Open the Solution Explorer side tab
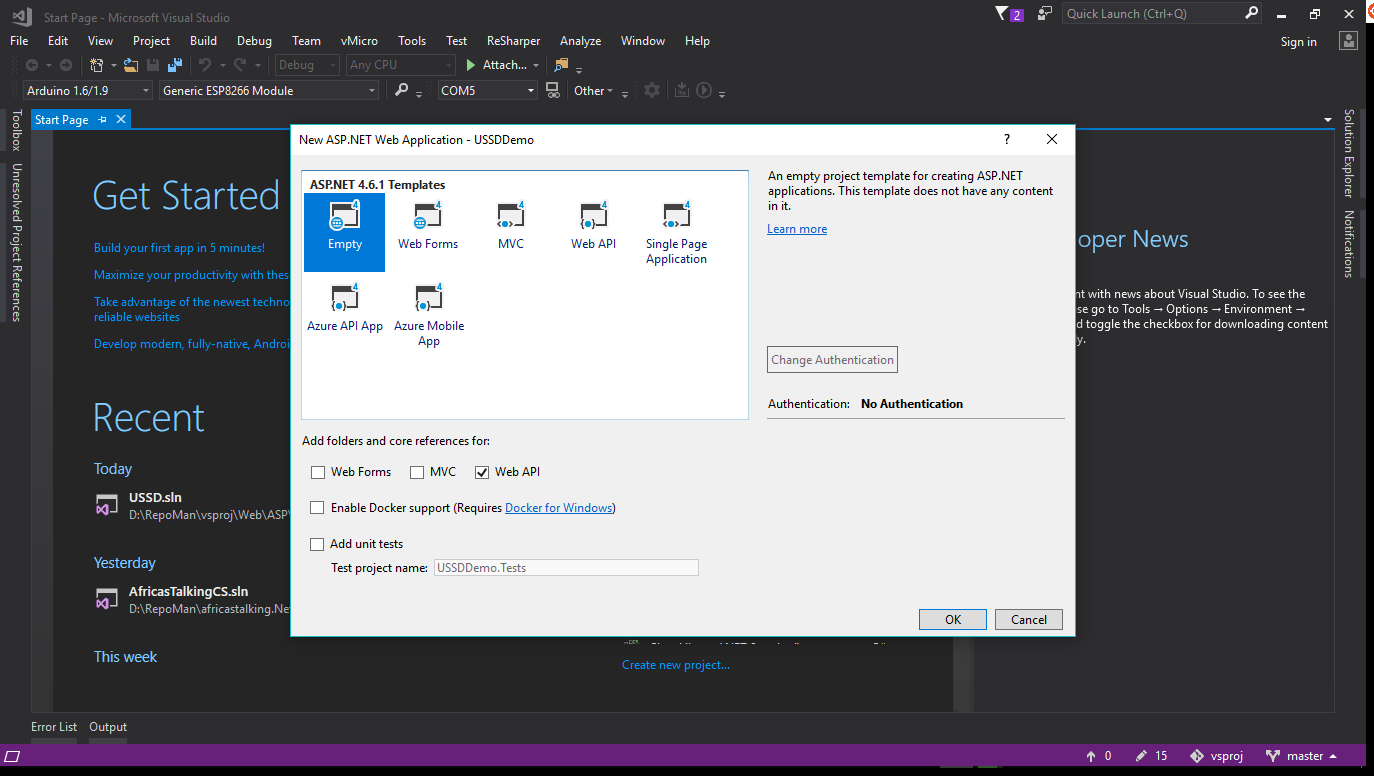This screenshot has height=776, width=1374. (1348, 154)
